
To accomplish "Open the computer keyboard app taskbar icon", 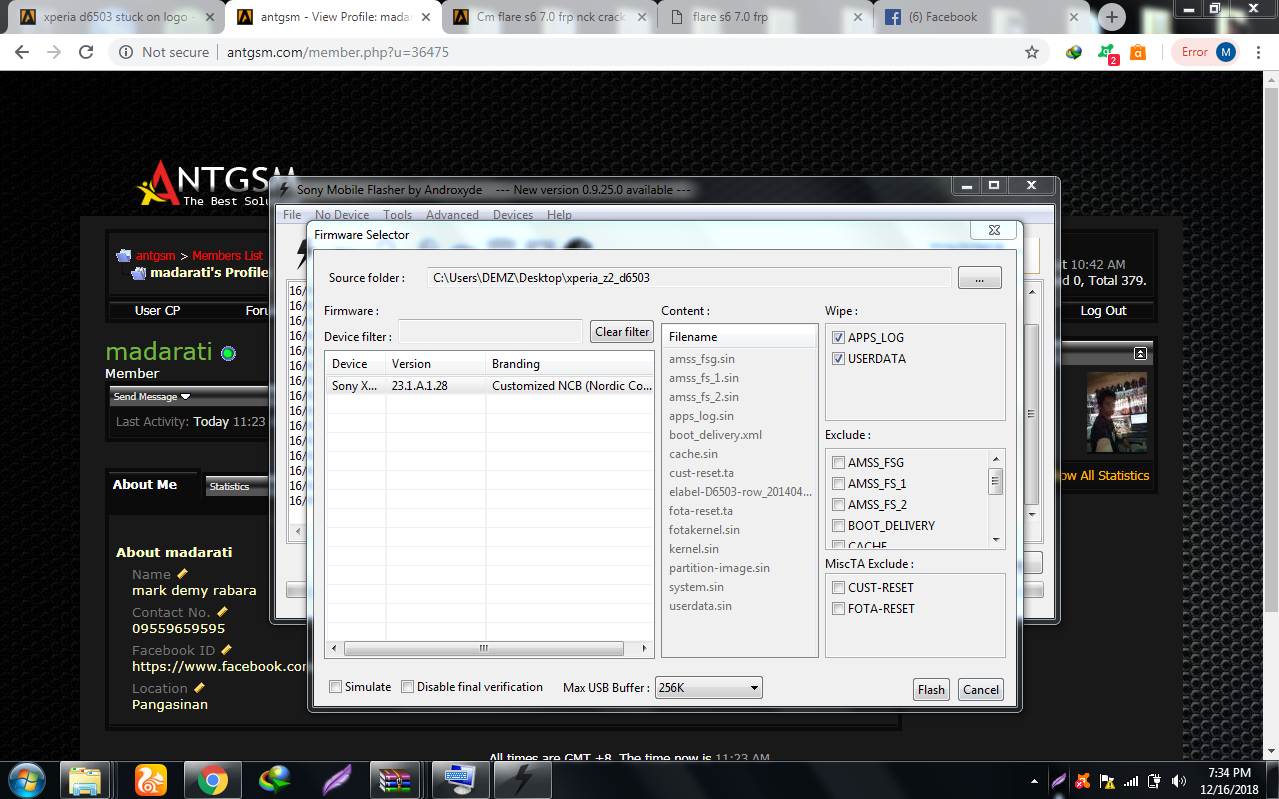I will (x=459, y=779).
